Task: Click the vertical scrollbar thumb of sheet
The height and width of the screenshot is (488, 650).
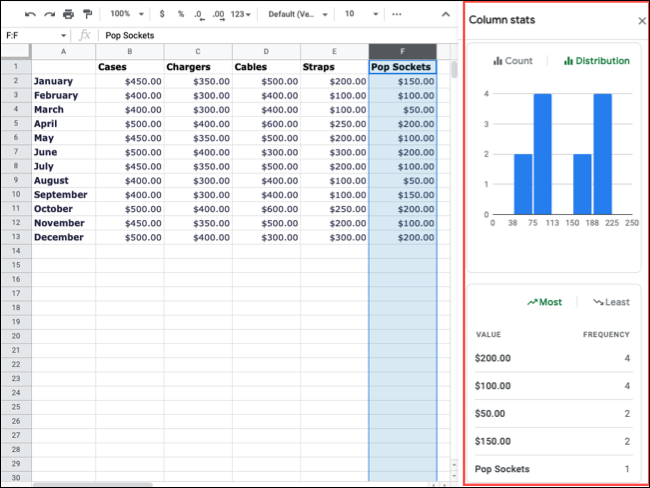Action: [454, 69]
